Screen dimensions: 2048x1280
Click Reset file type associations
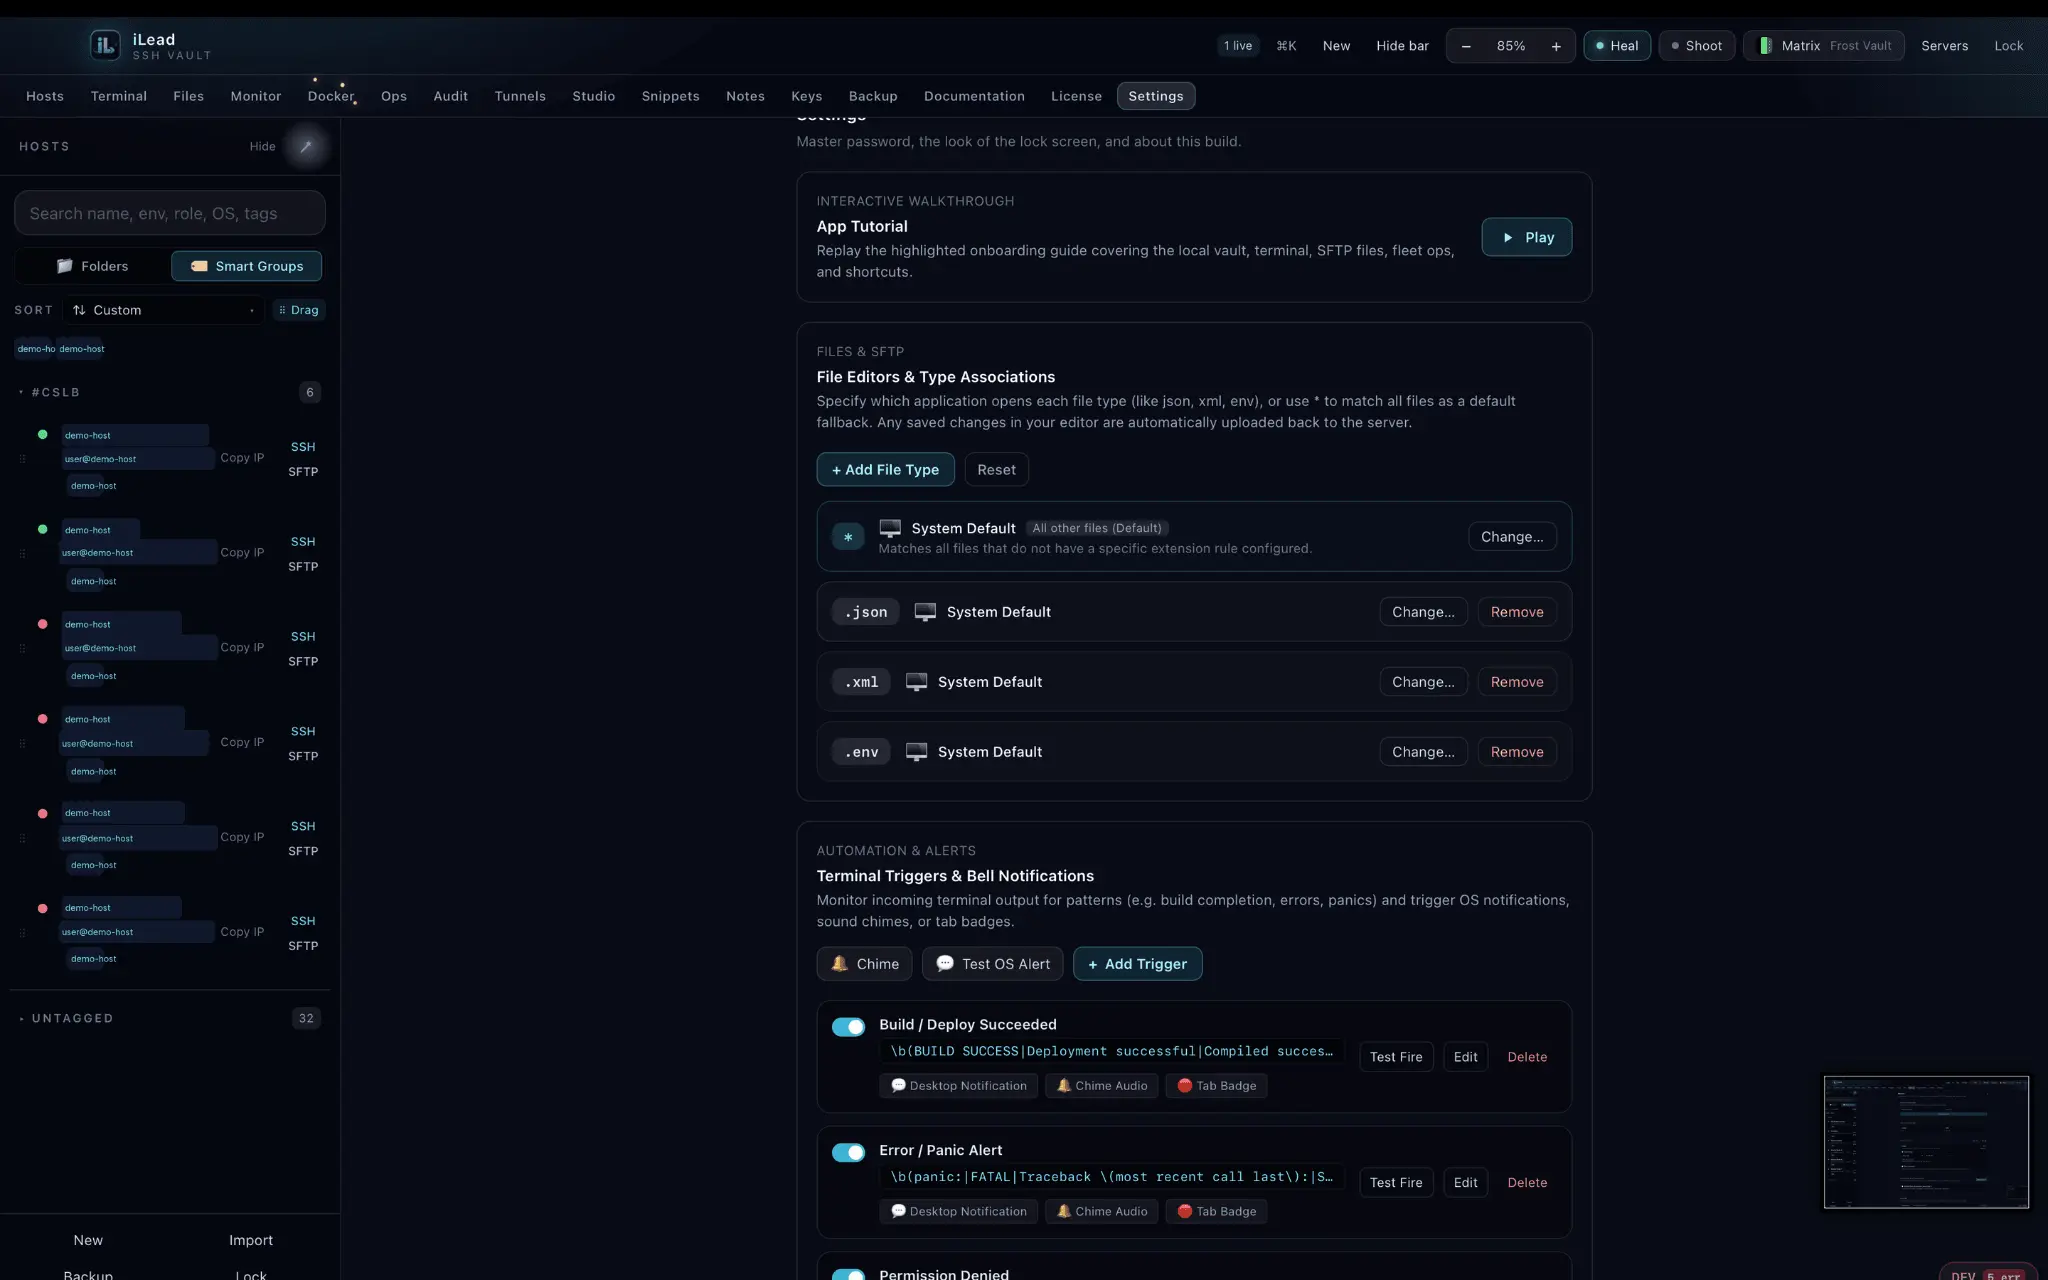(996, 470)
